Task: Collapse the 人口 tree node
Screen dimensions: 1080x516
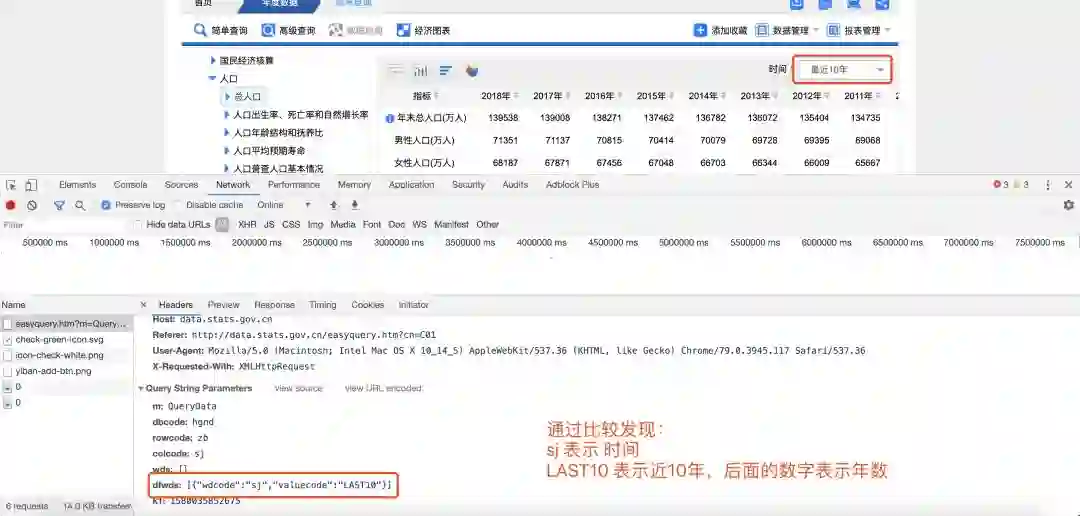Action: tap(213, 79)
